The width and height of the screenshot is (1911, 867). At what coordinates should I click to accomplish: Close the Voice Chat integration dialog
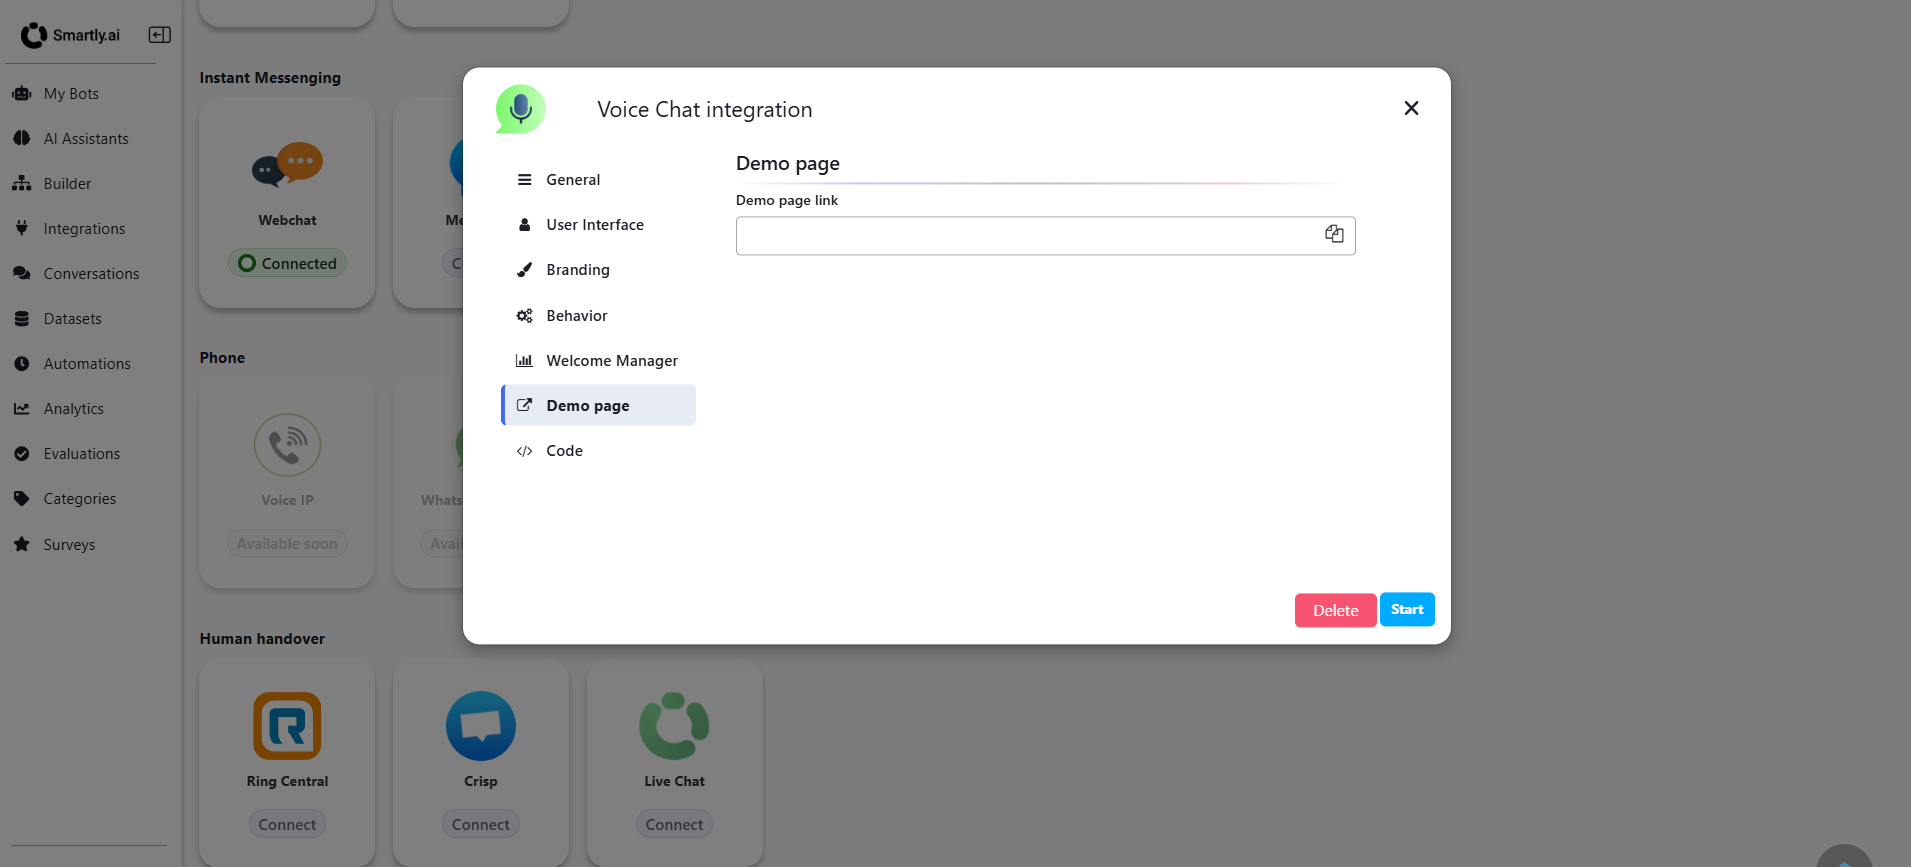pos(1411,108)
